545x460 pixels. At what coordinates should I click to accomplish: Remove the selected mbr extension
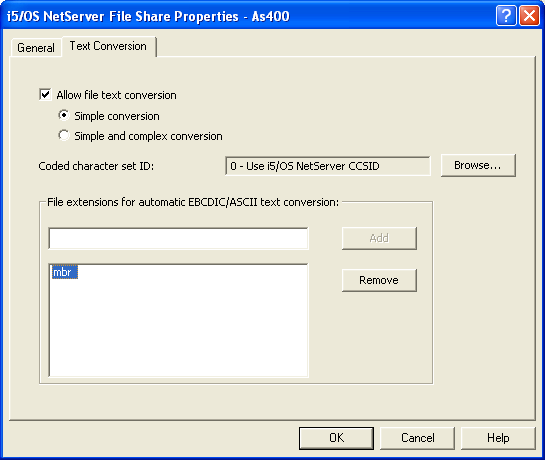[x=379, y=280]
